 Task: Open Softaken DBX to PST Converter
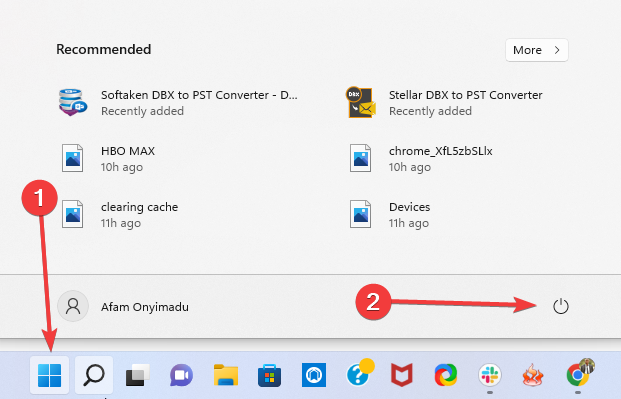178,103
